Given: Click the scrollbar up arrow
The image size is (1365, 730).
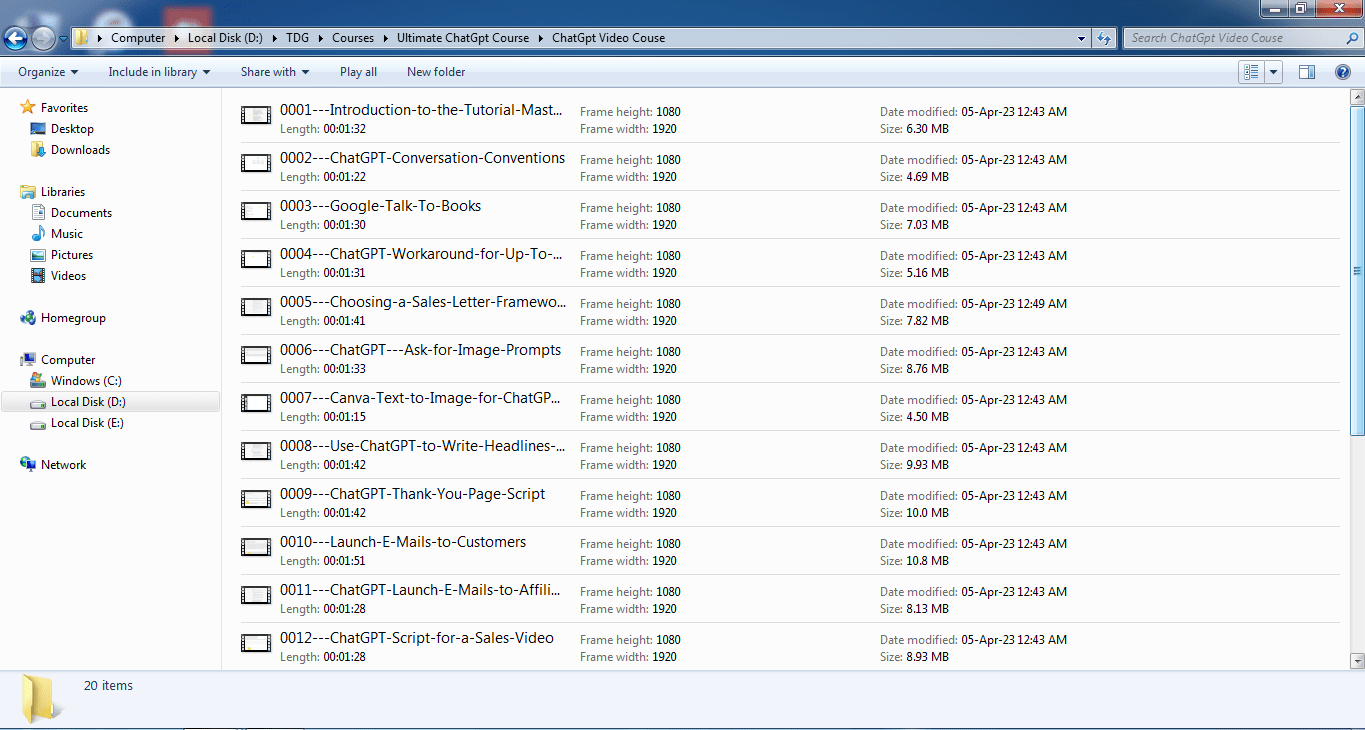Looking at the screenshot, I should click(1357, 97).
